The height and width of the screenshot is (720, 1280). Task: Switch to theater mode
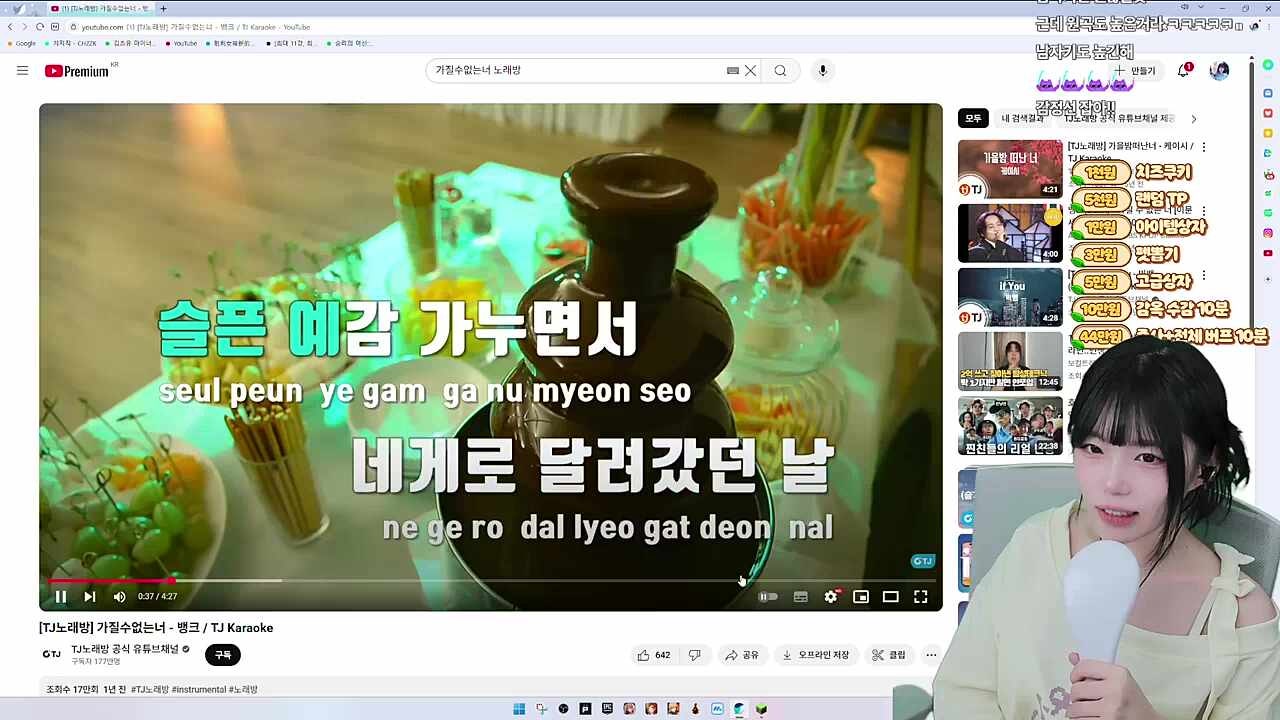click(890, 596)
